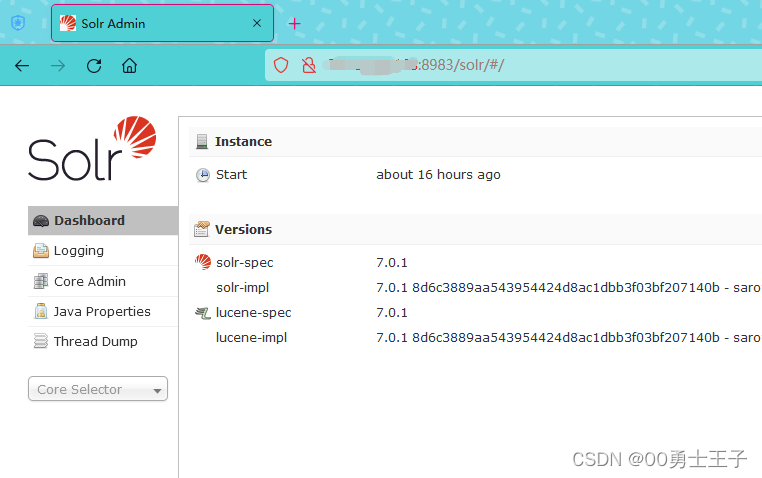
Task: Click the solr-impl version hash value
Action: coord(569,288)
